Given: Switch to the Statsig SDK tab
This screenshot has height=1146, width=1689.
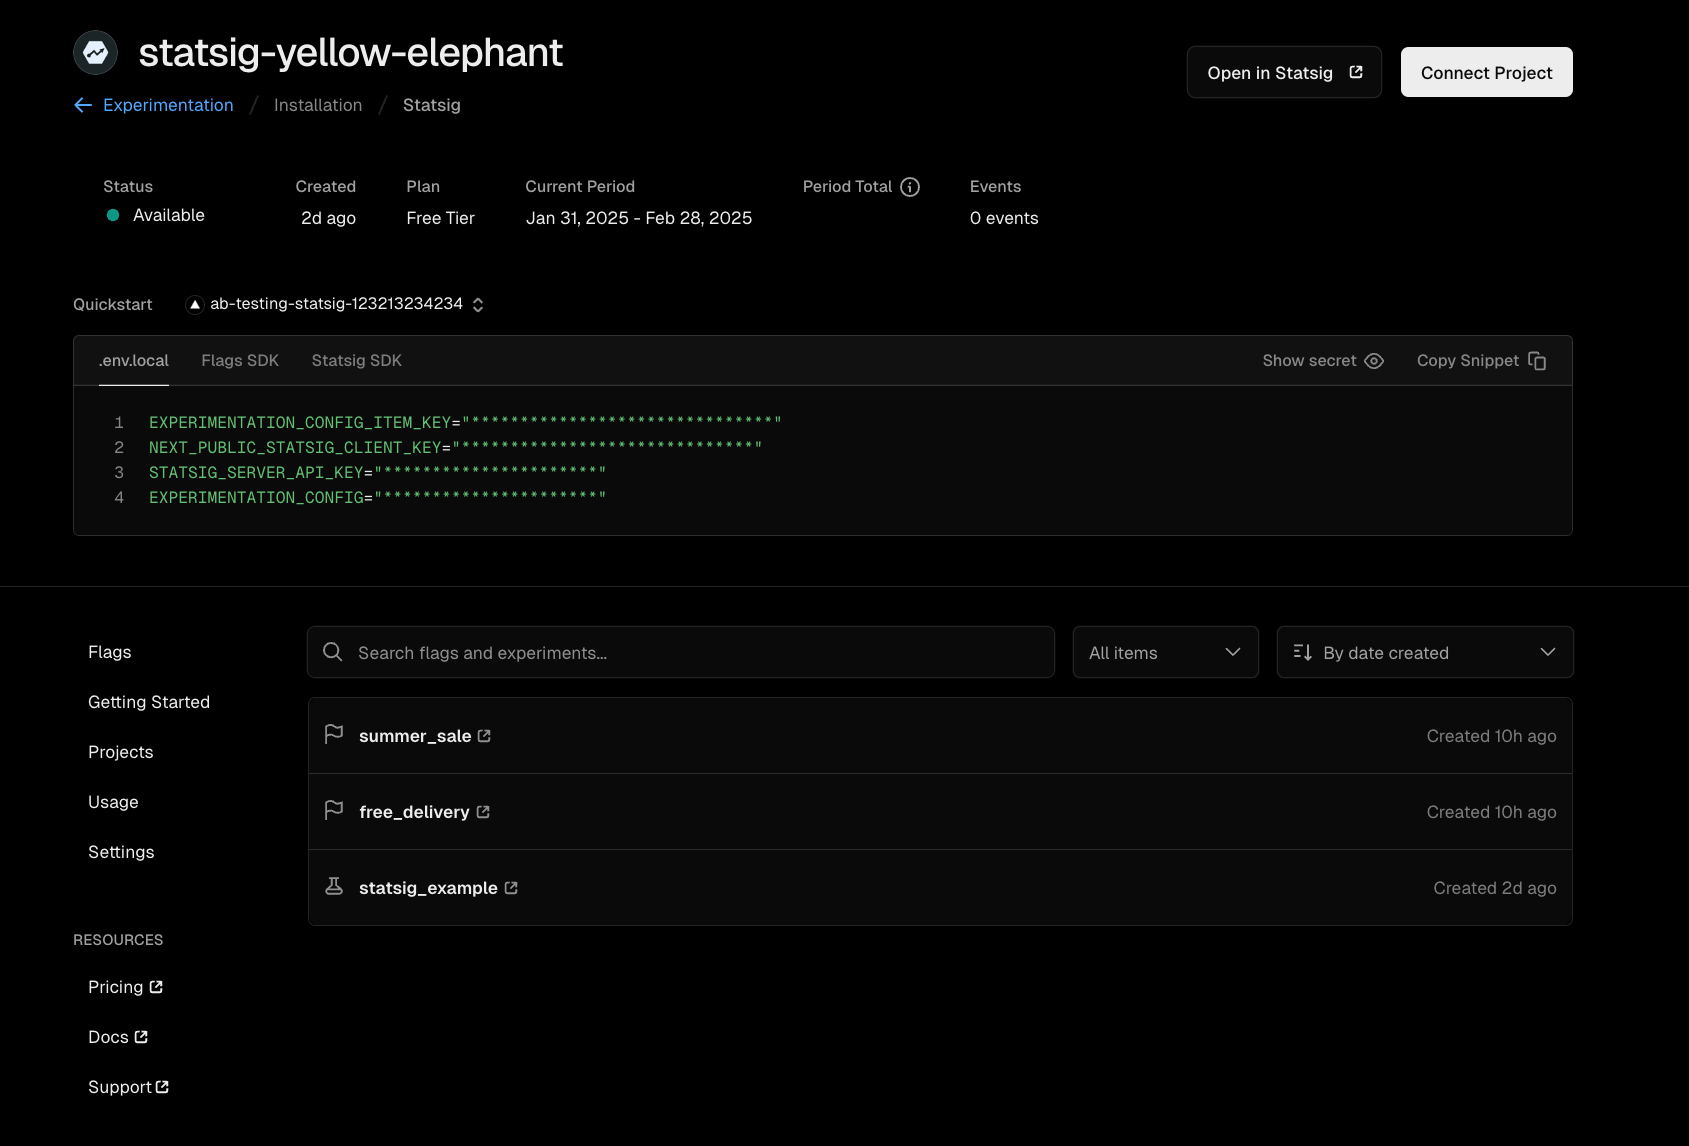Looking at the screenshot, I should click(355, 360).
